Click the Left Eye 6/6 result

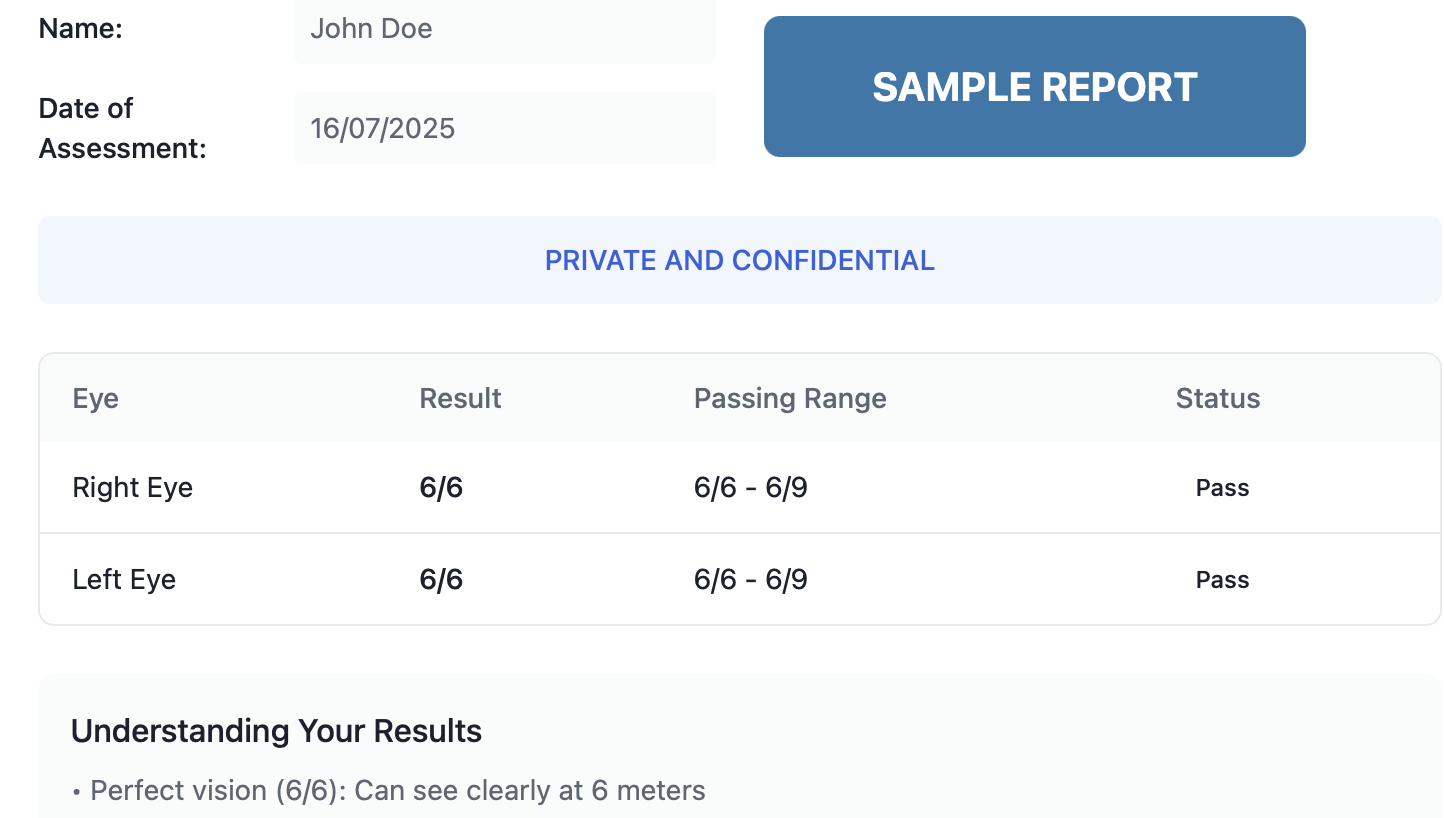point(441,580)
